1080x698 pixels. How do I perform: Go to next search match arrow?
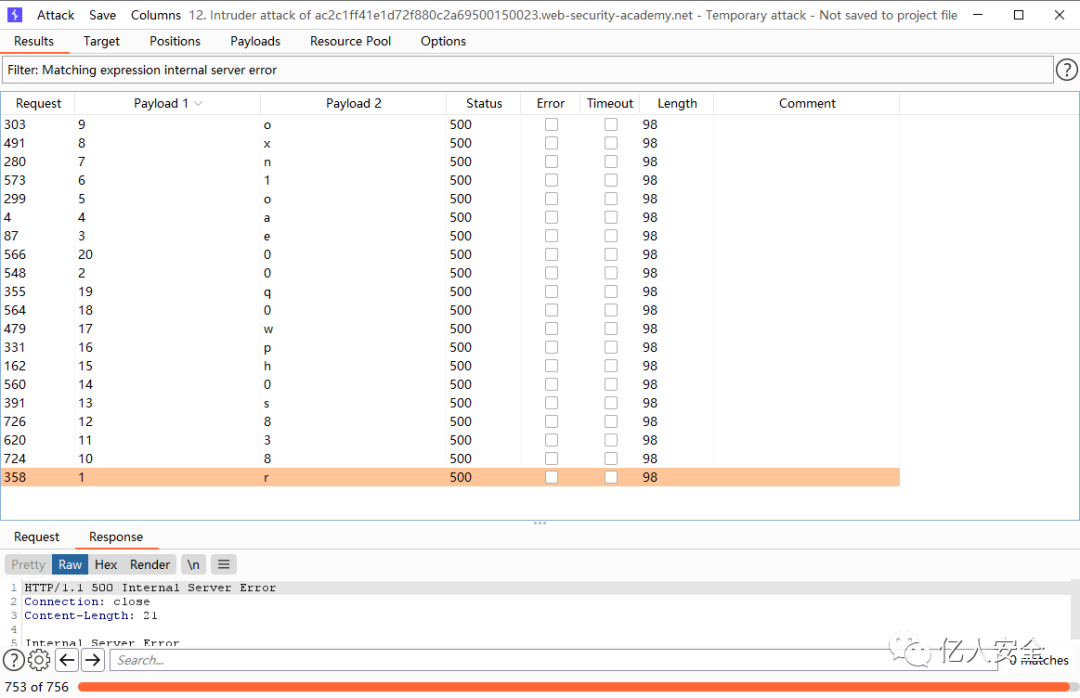point(92,660)
